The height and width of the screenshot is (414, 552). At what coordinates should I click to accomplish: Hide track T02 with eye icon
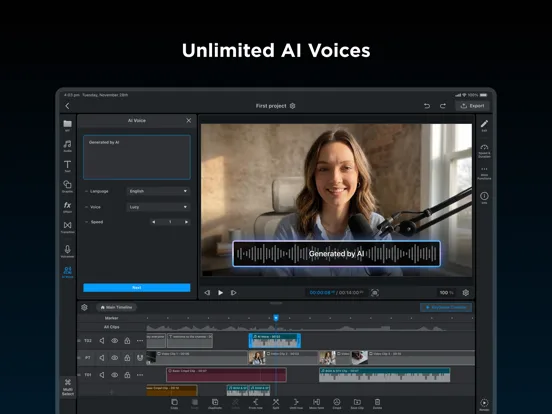(x=114, y=340)
